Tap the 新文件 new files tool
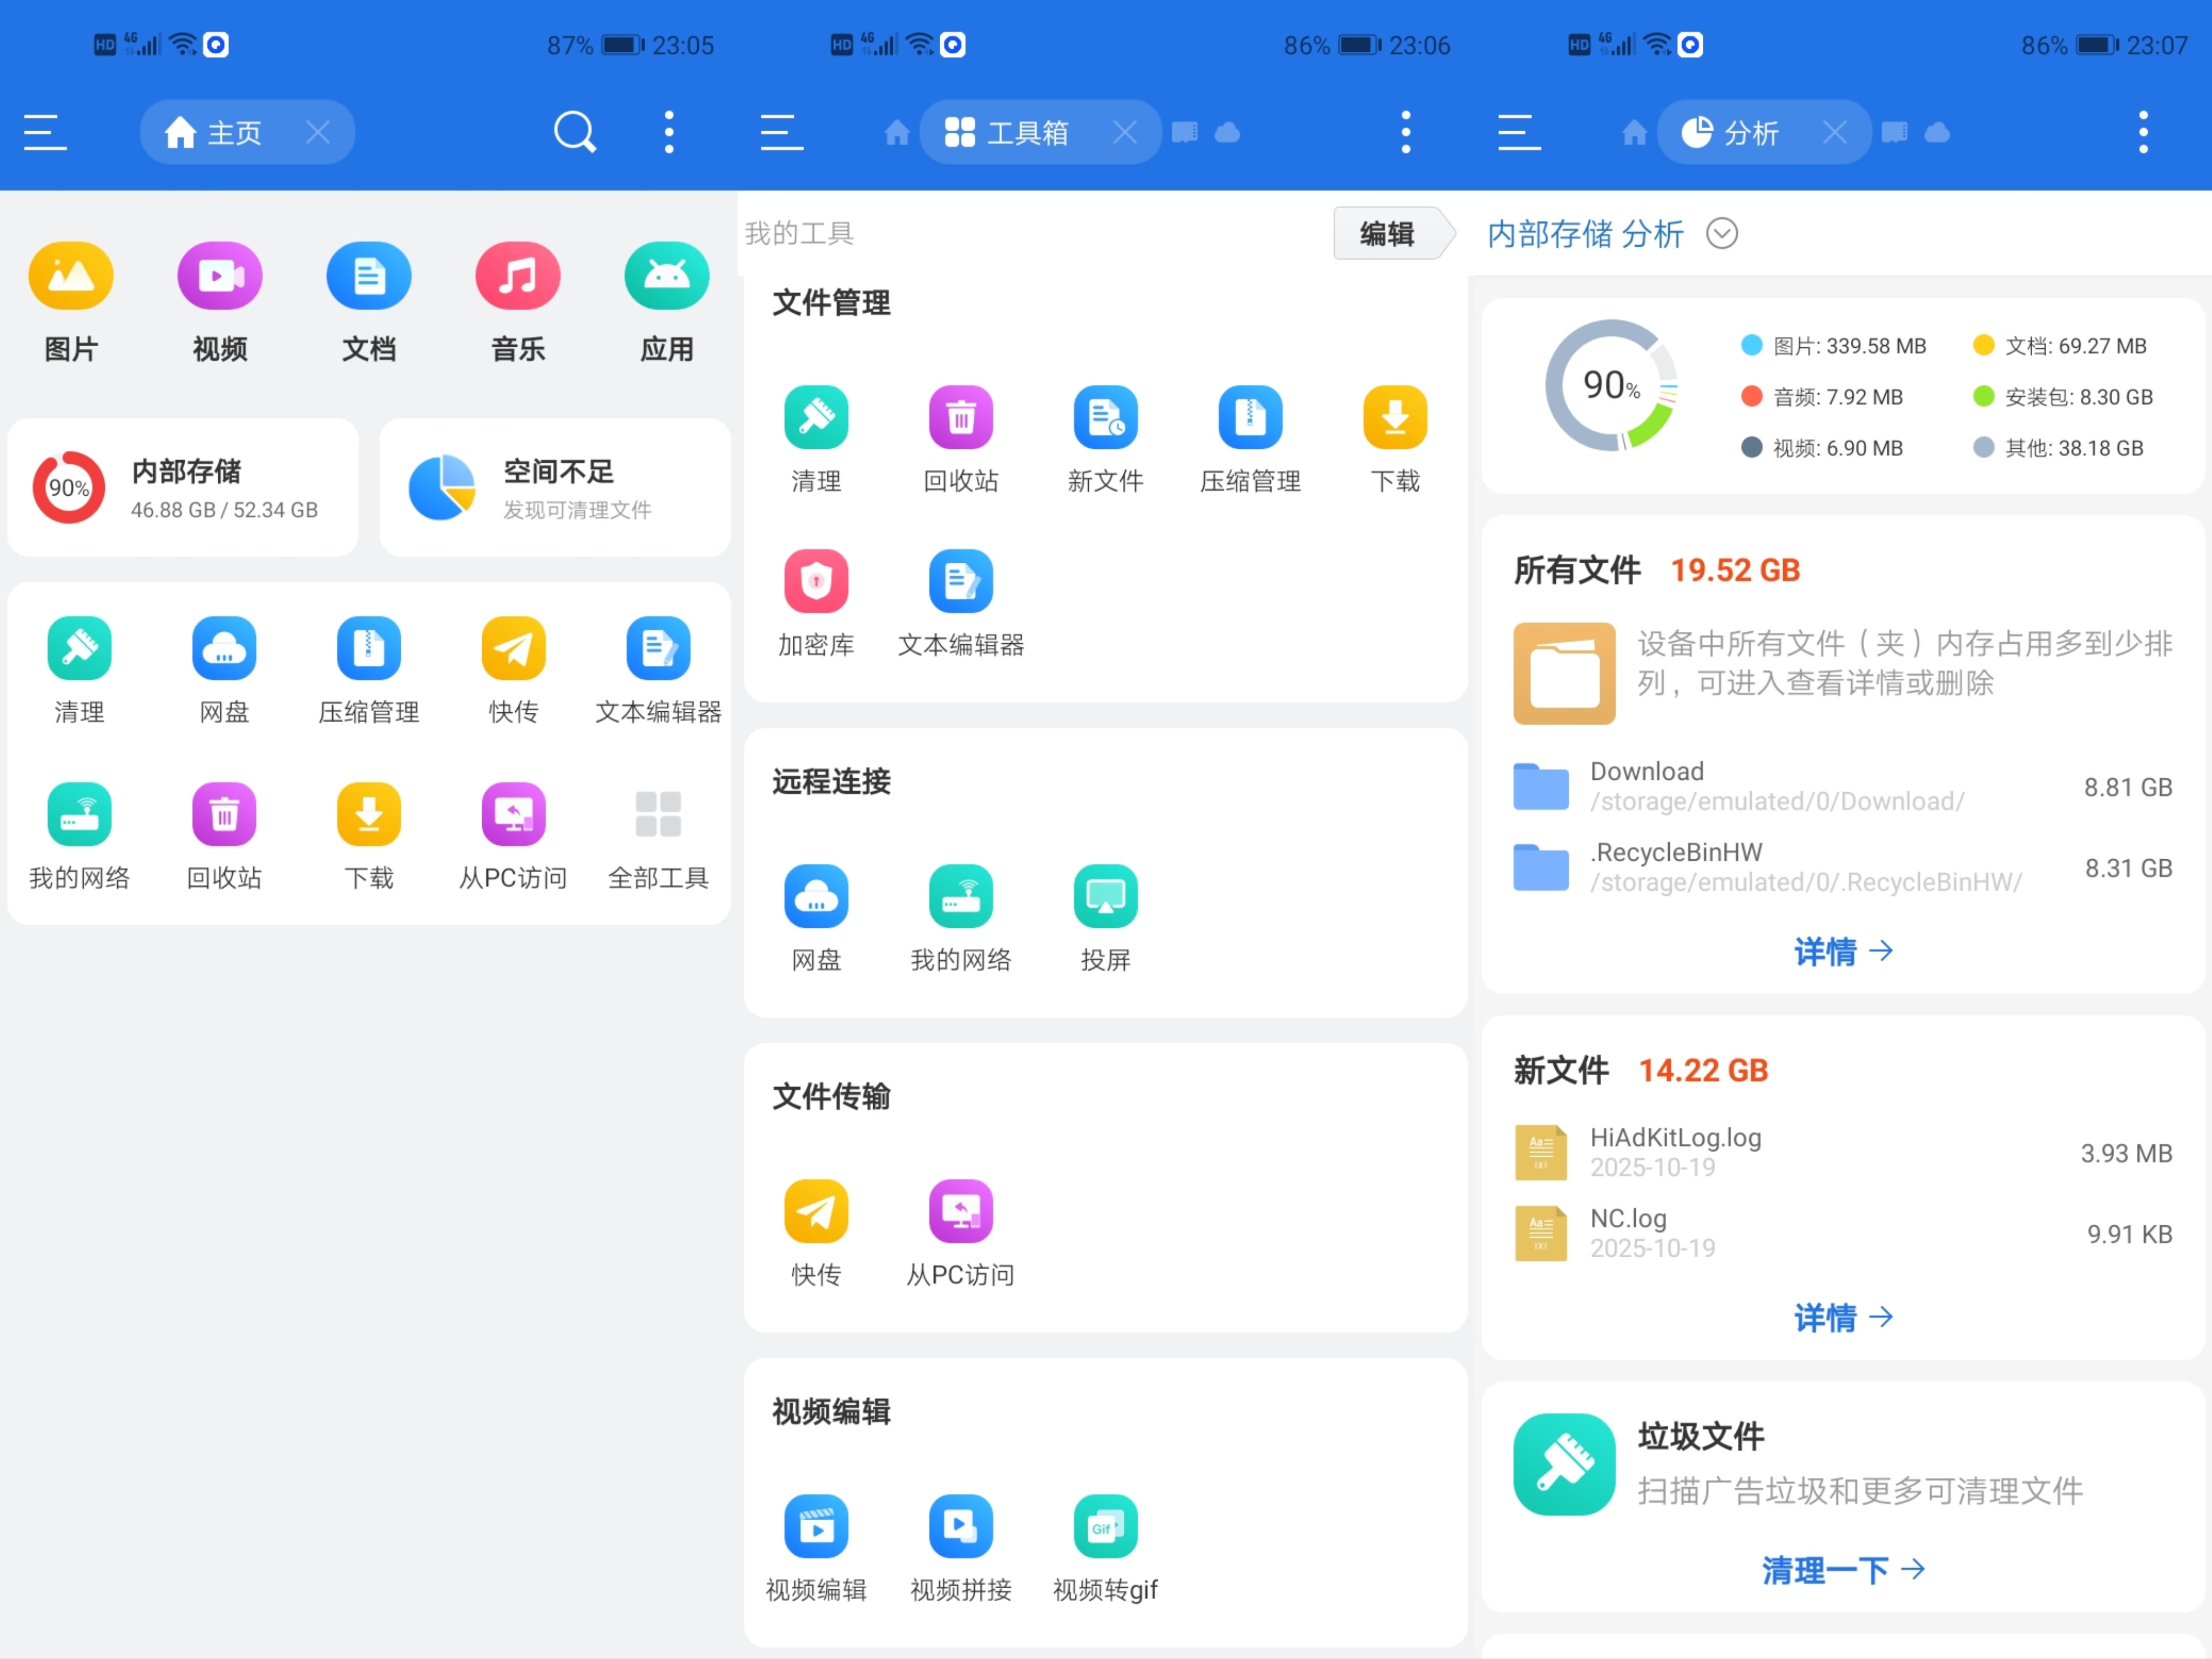Viewport: 2212px width, 1659px height. click(x=1105, y=418)
